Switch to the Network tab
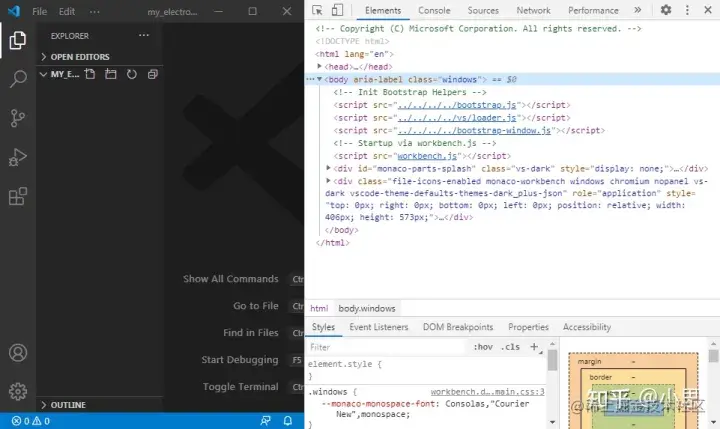 pos(533,10)
